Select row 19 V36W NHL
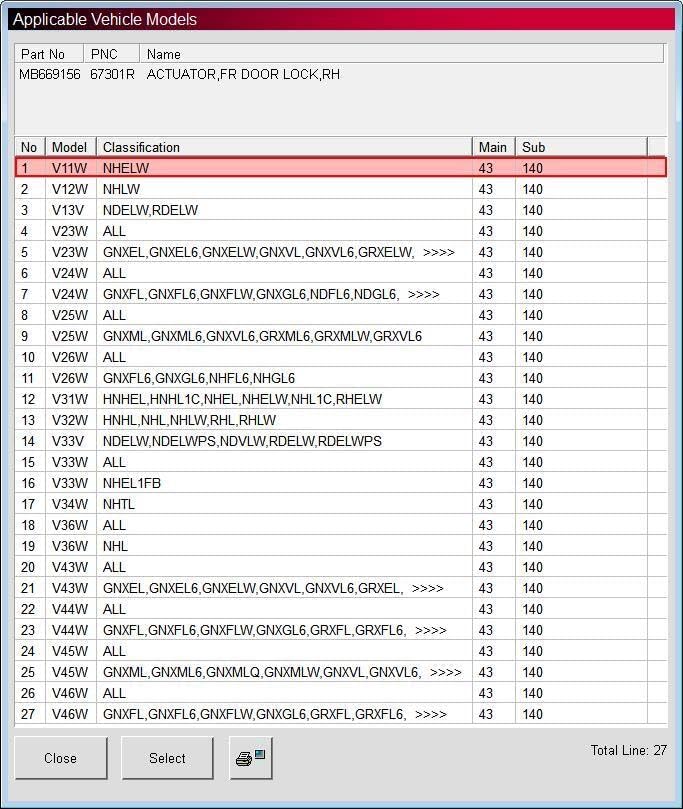Image resolution: width=683 pixels, height=809 pixels. [x=341, y=546]
